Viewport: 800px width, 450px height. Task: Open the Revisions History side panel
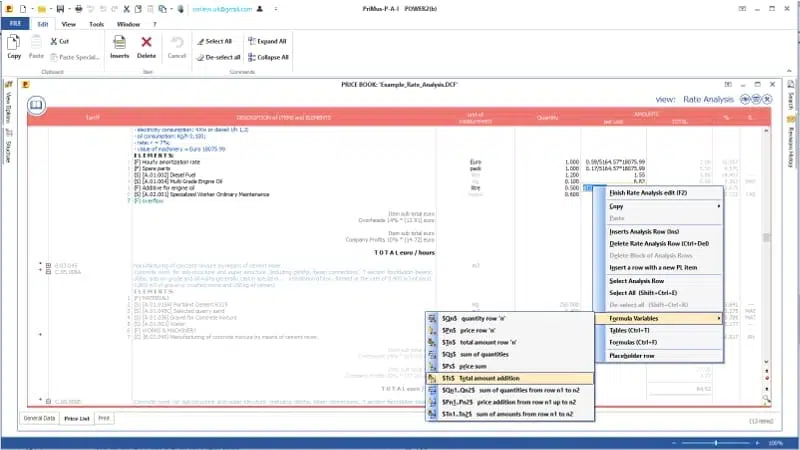(791, 142)
